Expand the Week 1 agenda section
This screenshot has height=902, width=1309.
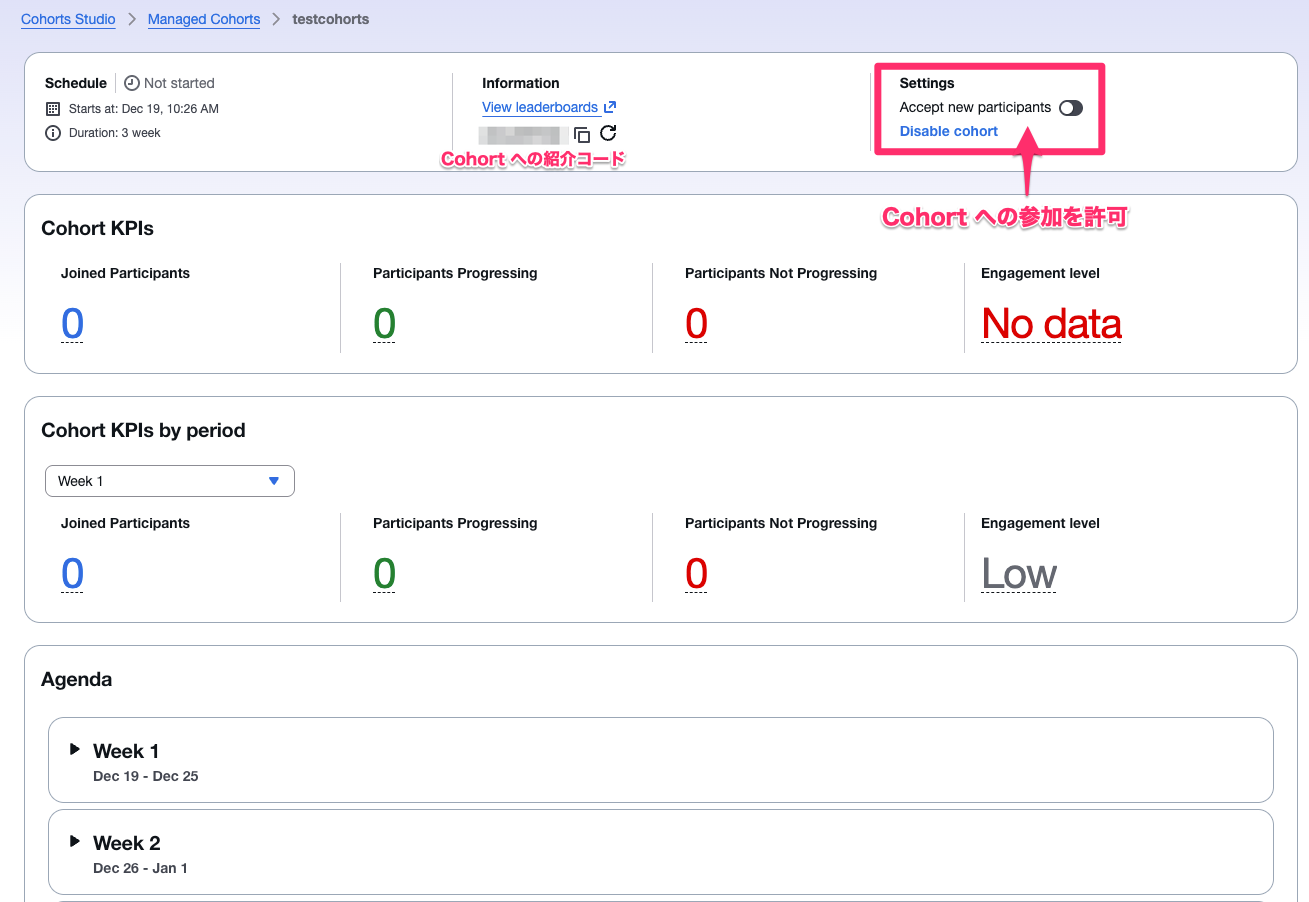point(75,749)
